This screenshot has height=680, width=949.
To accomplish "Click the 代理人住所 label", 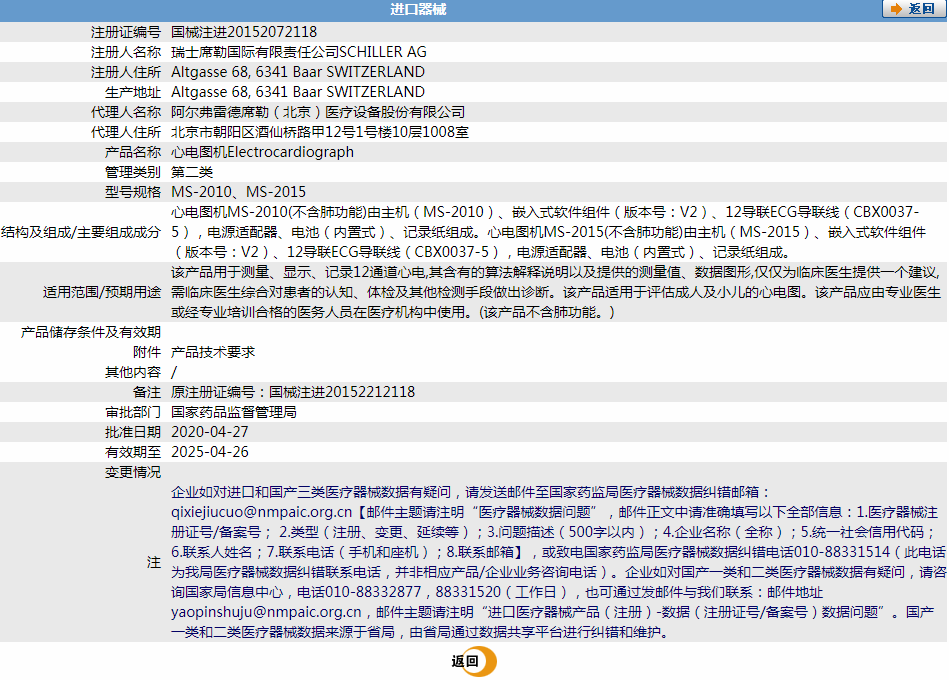I will point(126,132).
